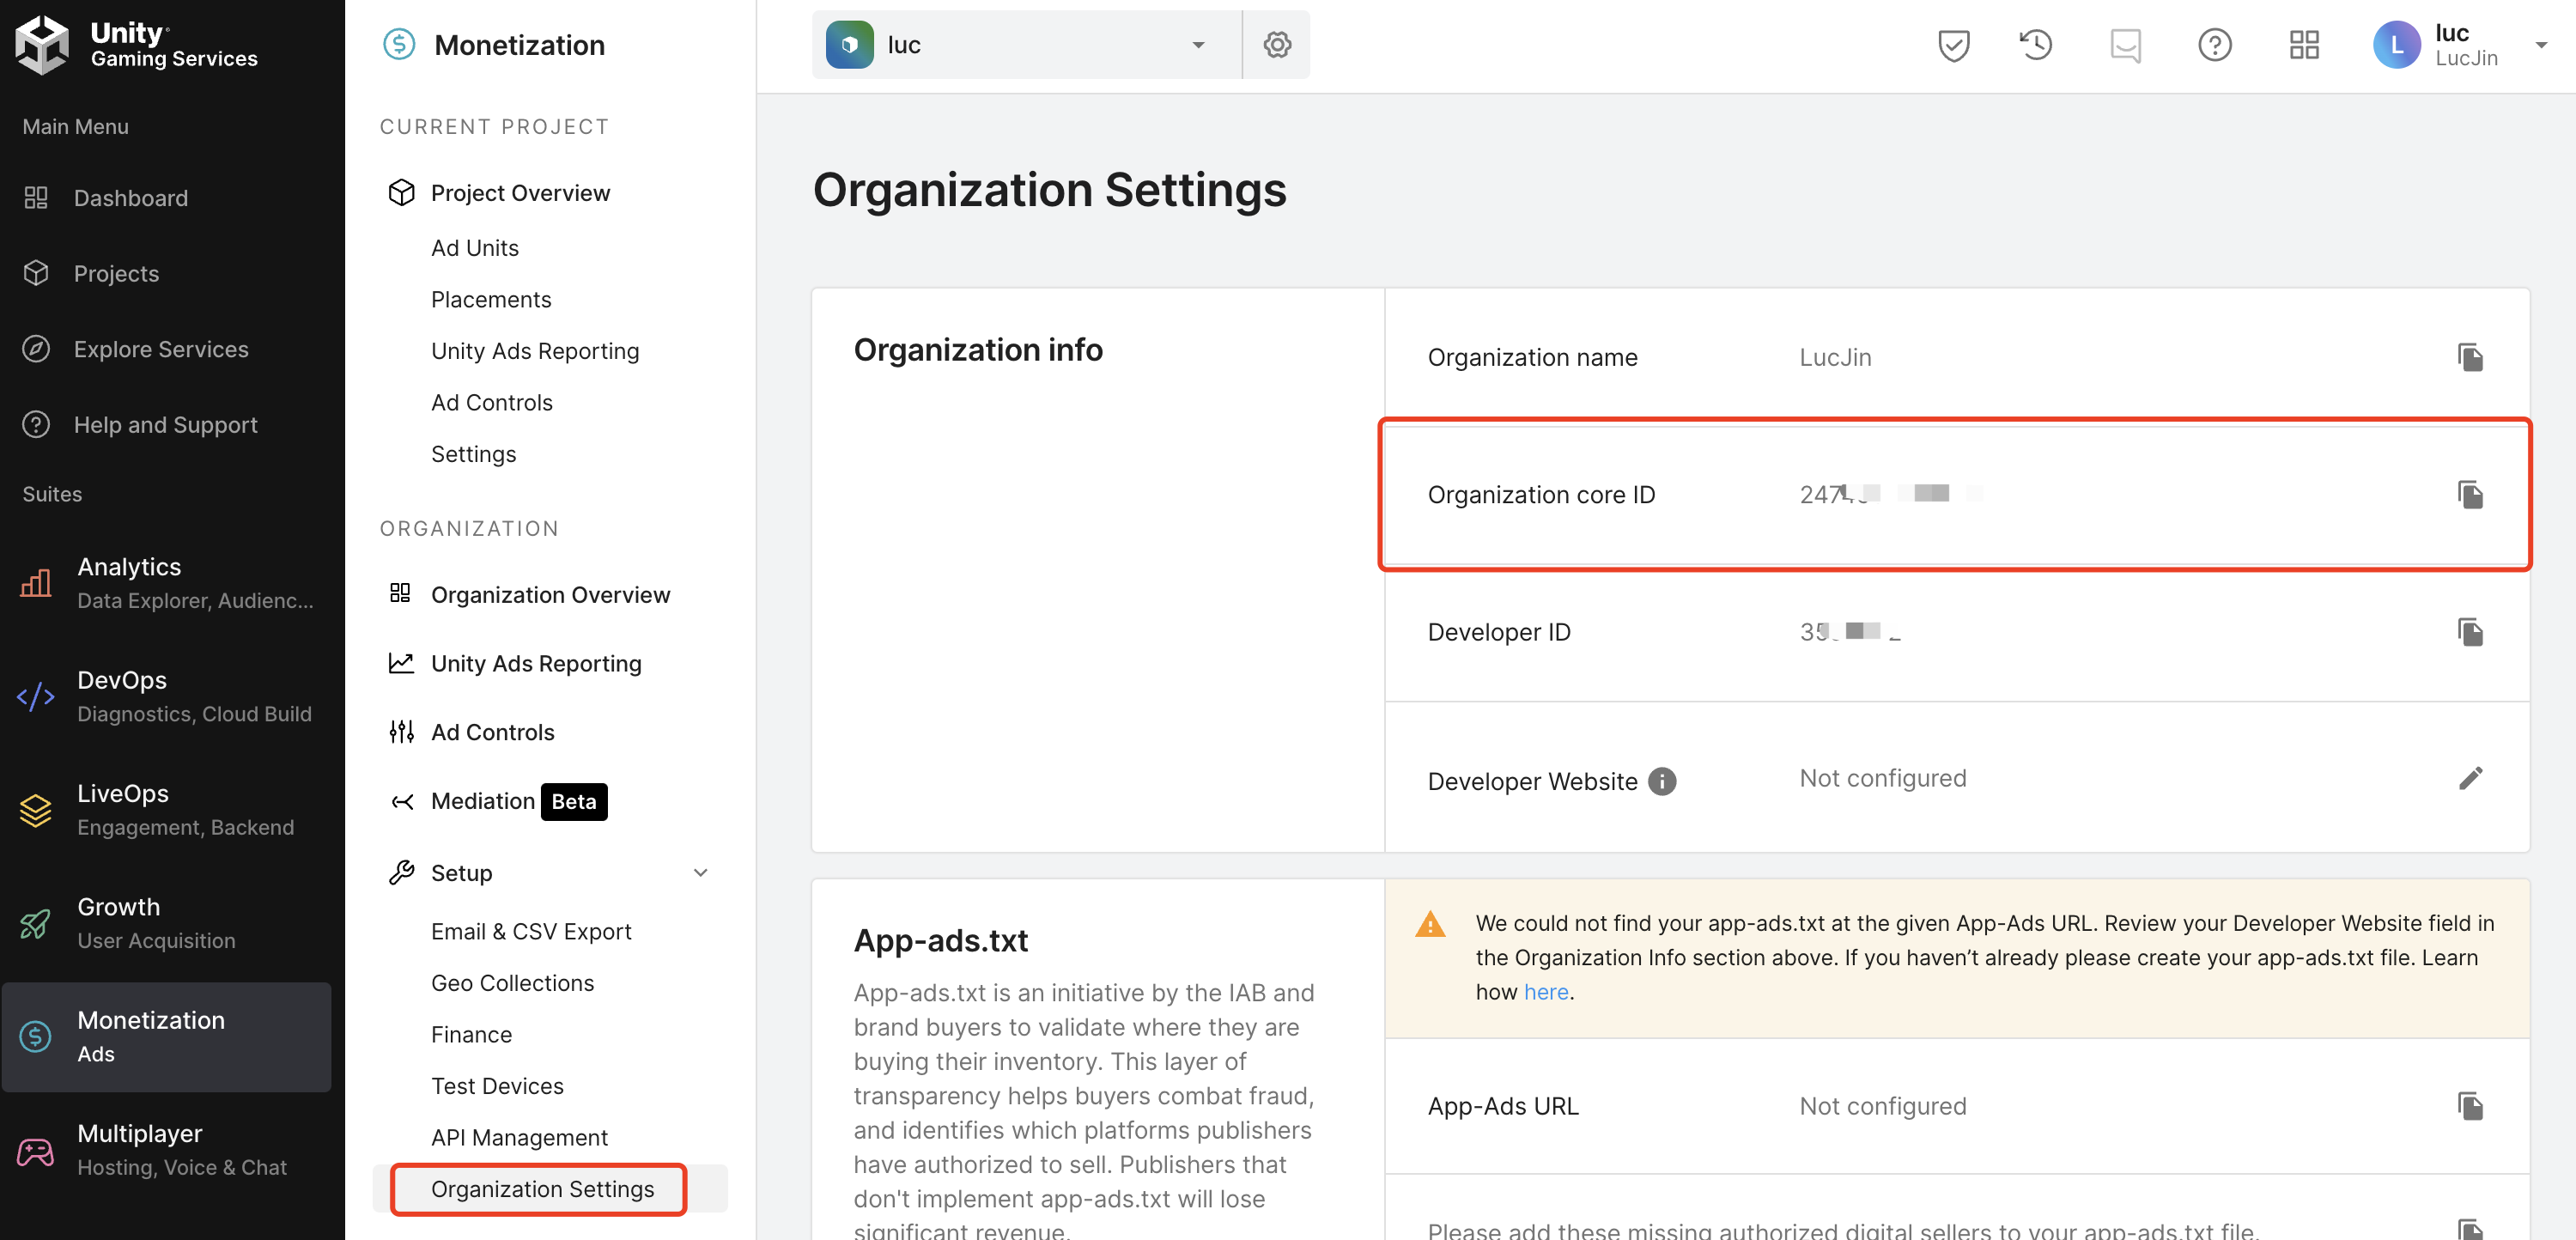Click the DevOps code brackets icon
The height and width of the screenshot is (1240, 2576).
(36, 696)
